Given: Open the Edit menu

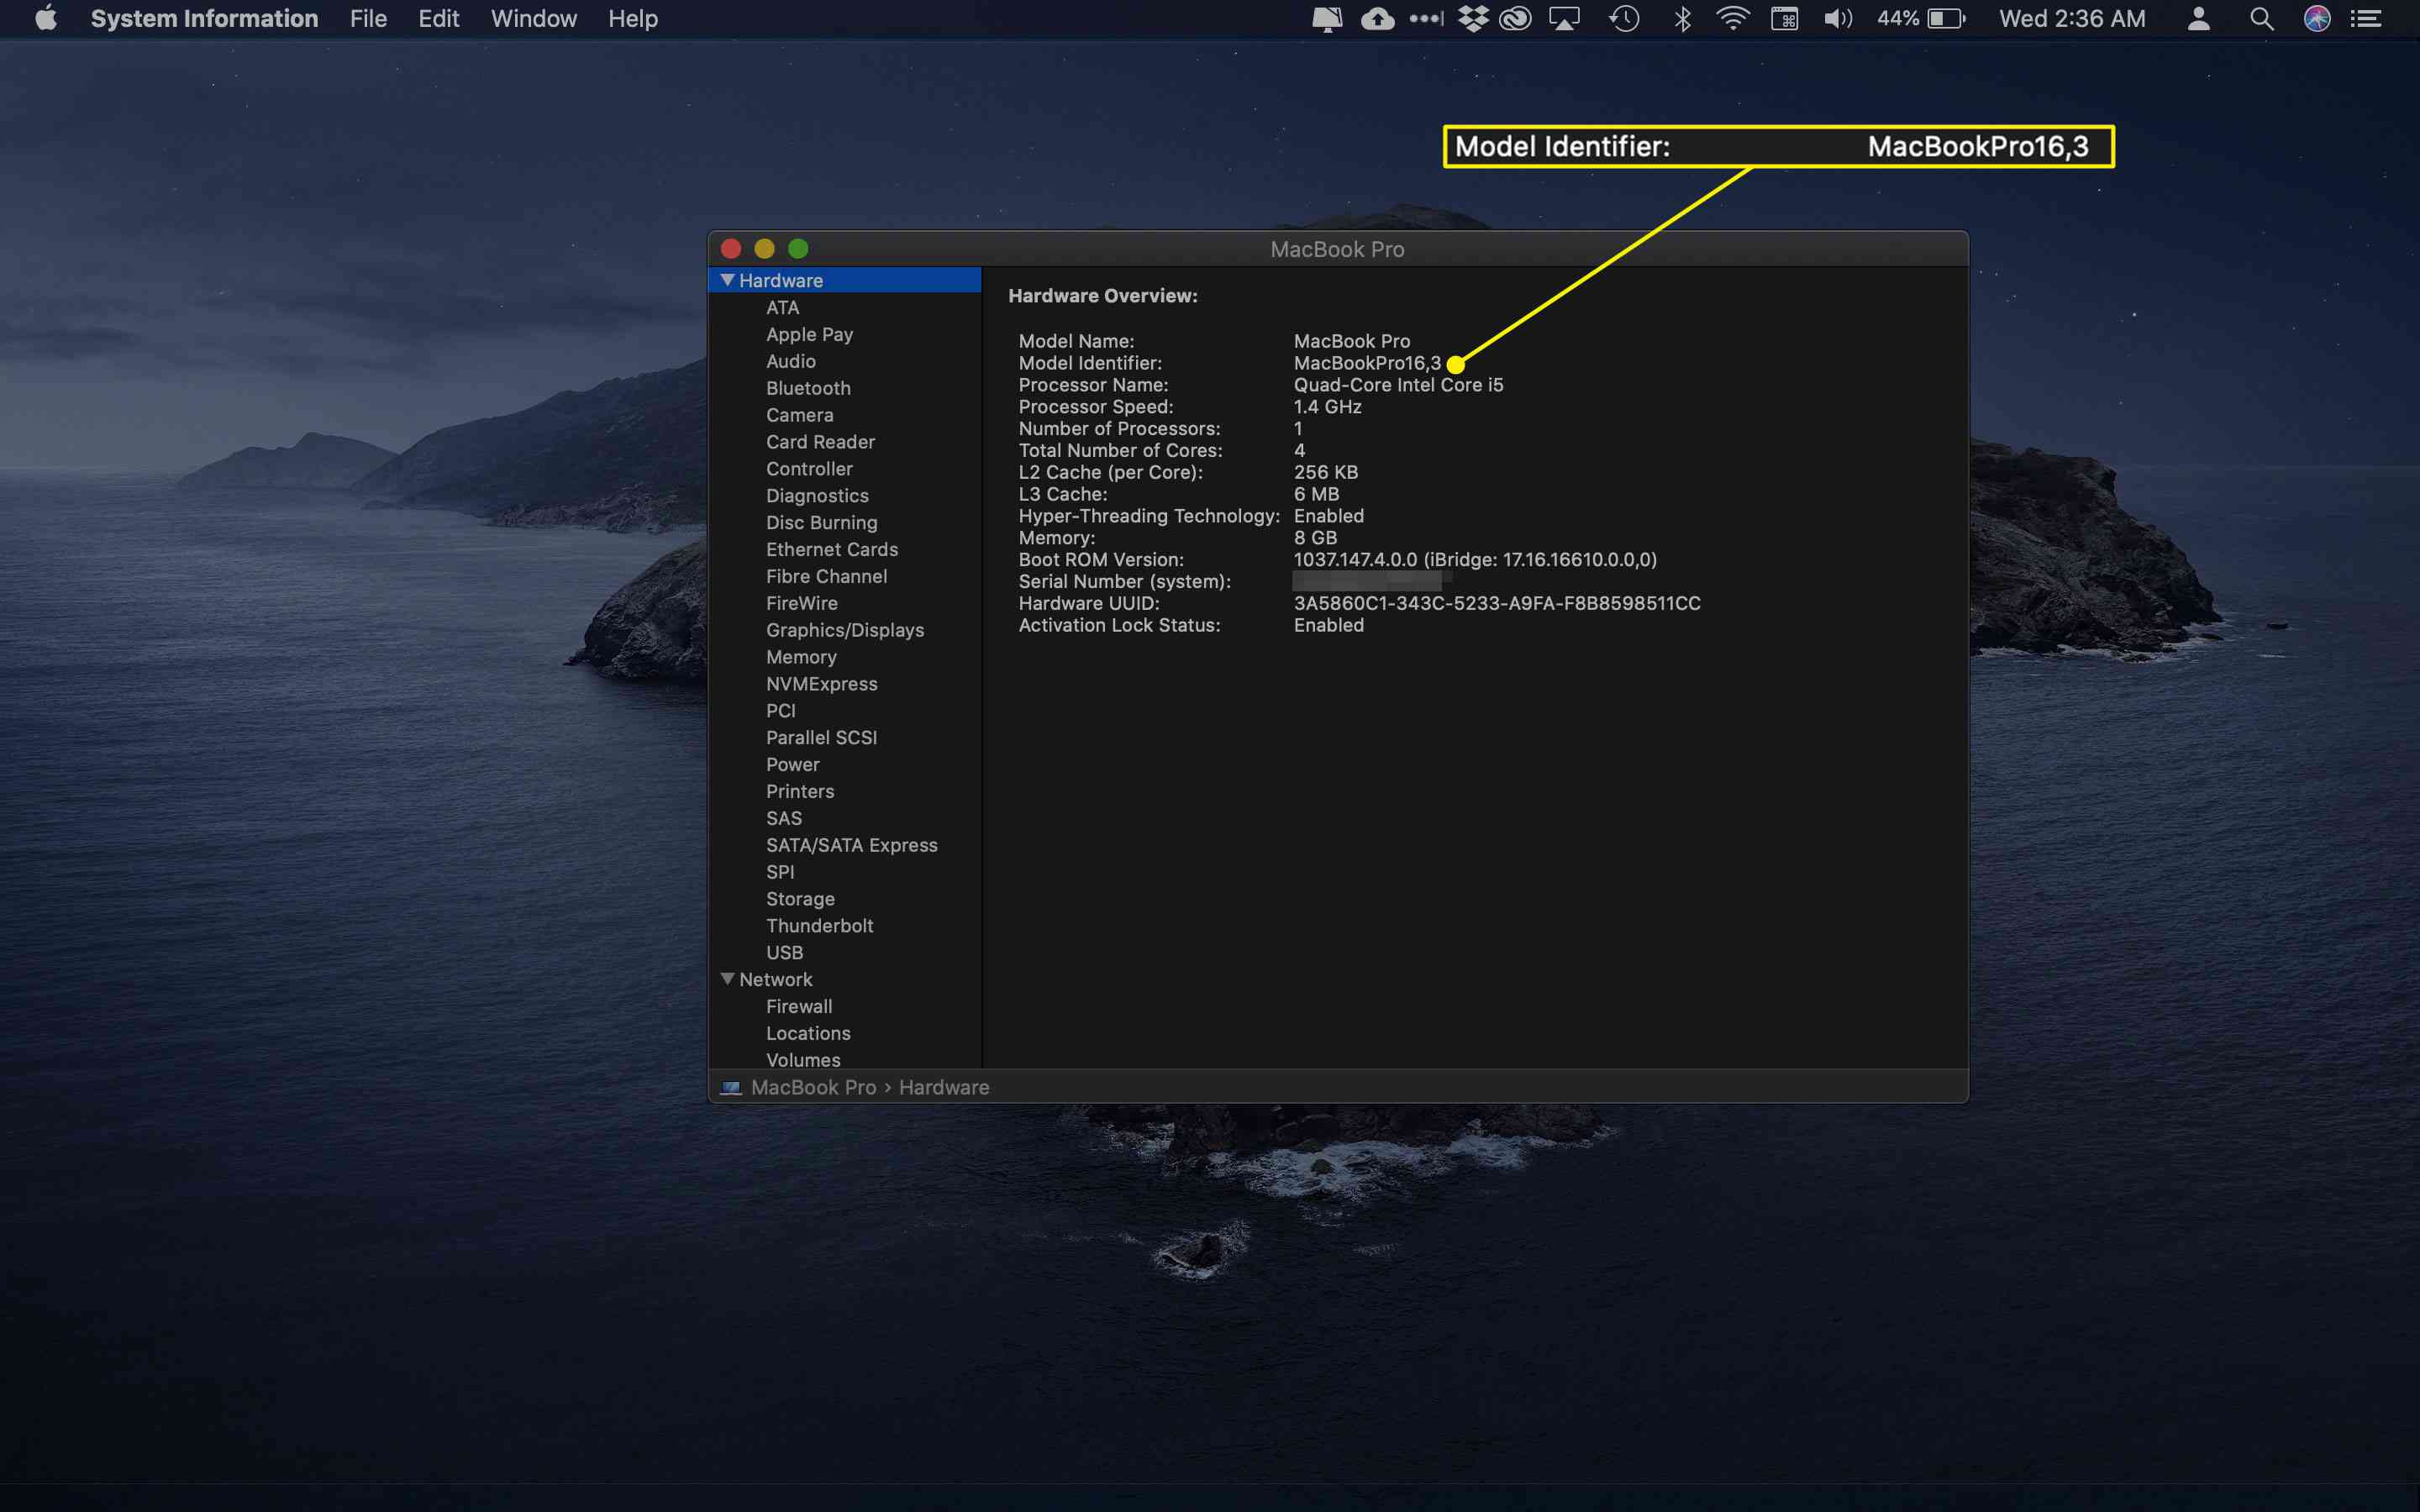Looking at the screenshot, I should coord(438,19).
